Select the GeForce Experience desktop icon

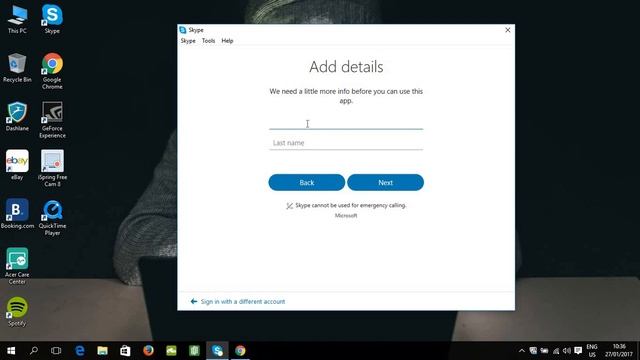pyautogui.click(x=52, y=120)
